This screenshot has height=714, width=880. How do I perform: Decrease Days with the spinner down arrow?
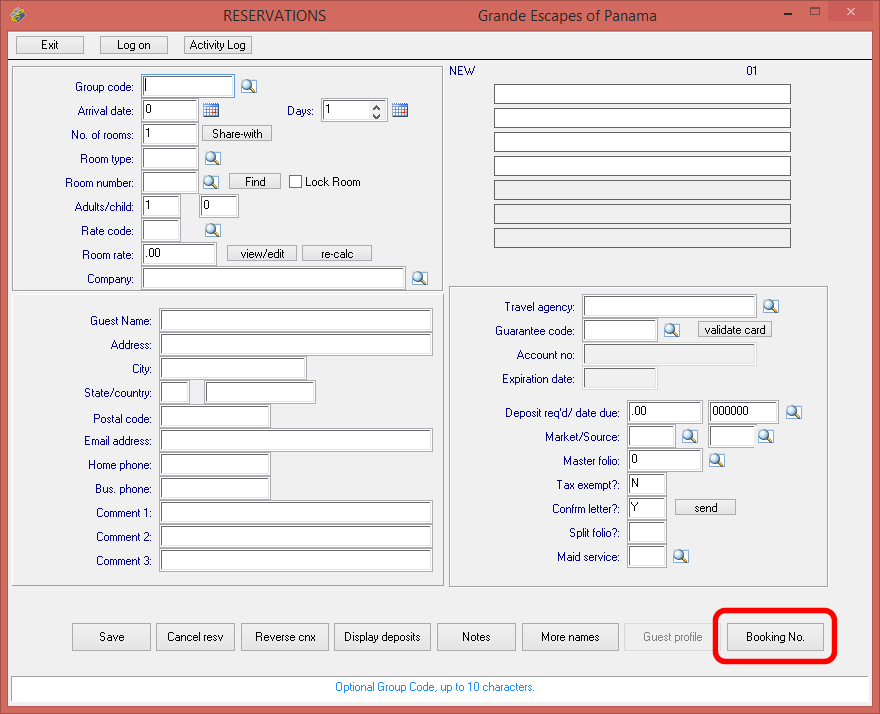[x=376, y=115]
